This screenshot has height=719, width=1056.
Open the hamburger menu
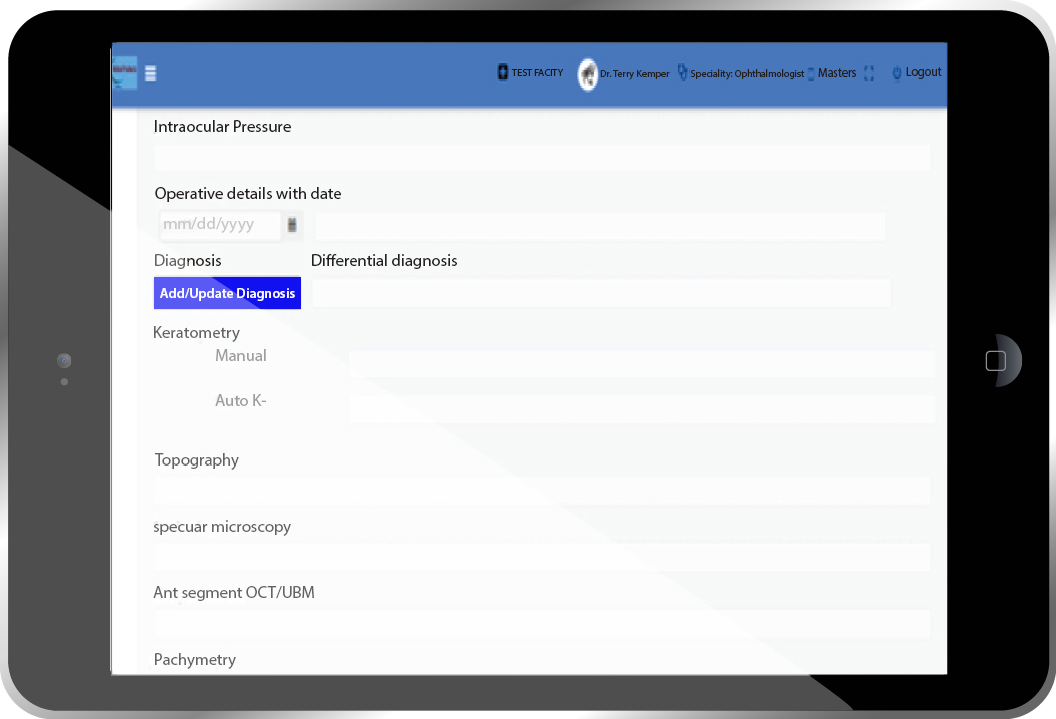[151, 73]
